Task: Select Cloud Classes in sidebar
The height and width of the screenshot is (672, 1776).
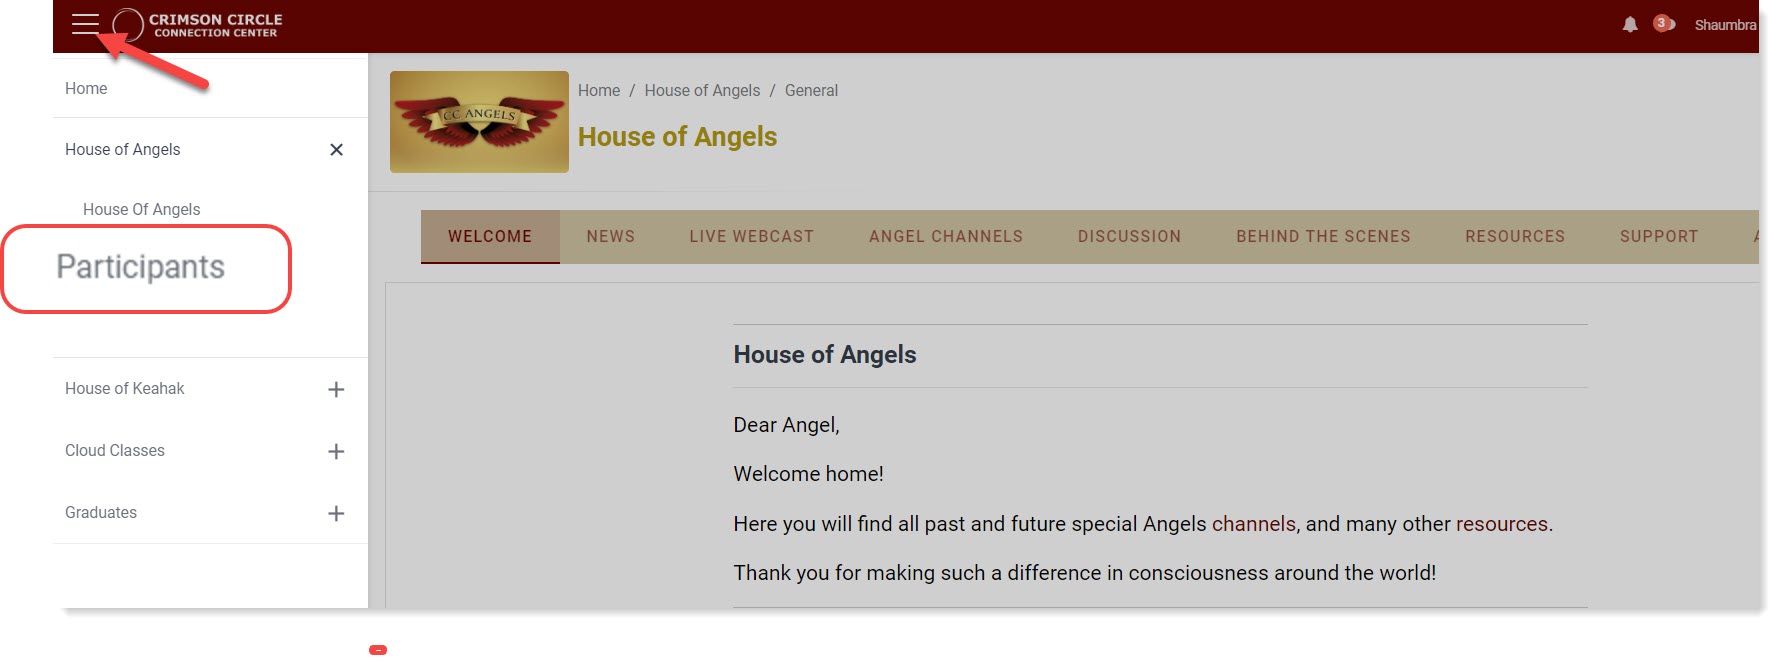Action: point(115,450)
